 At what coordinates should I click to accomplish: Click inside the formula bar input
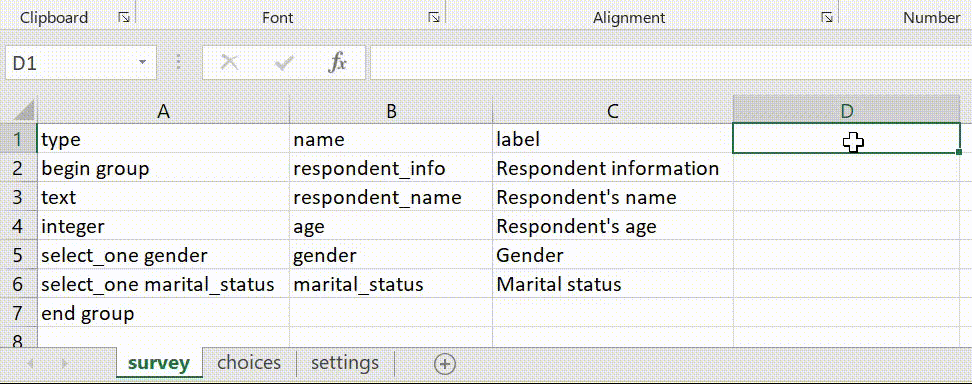pos(671,62)
